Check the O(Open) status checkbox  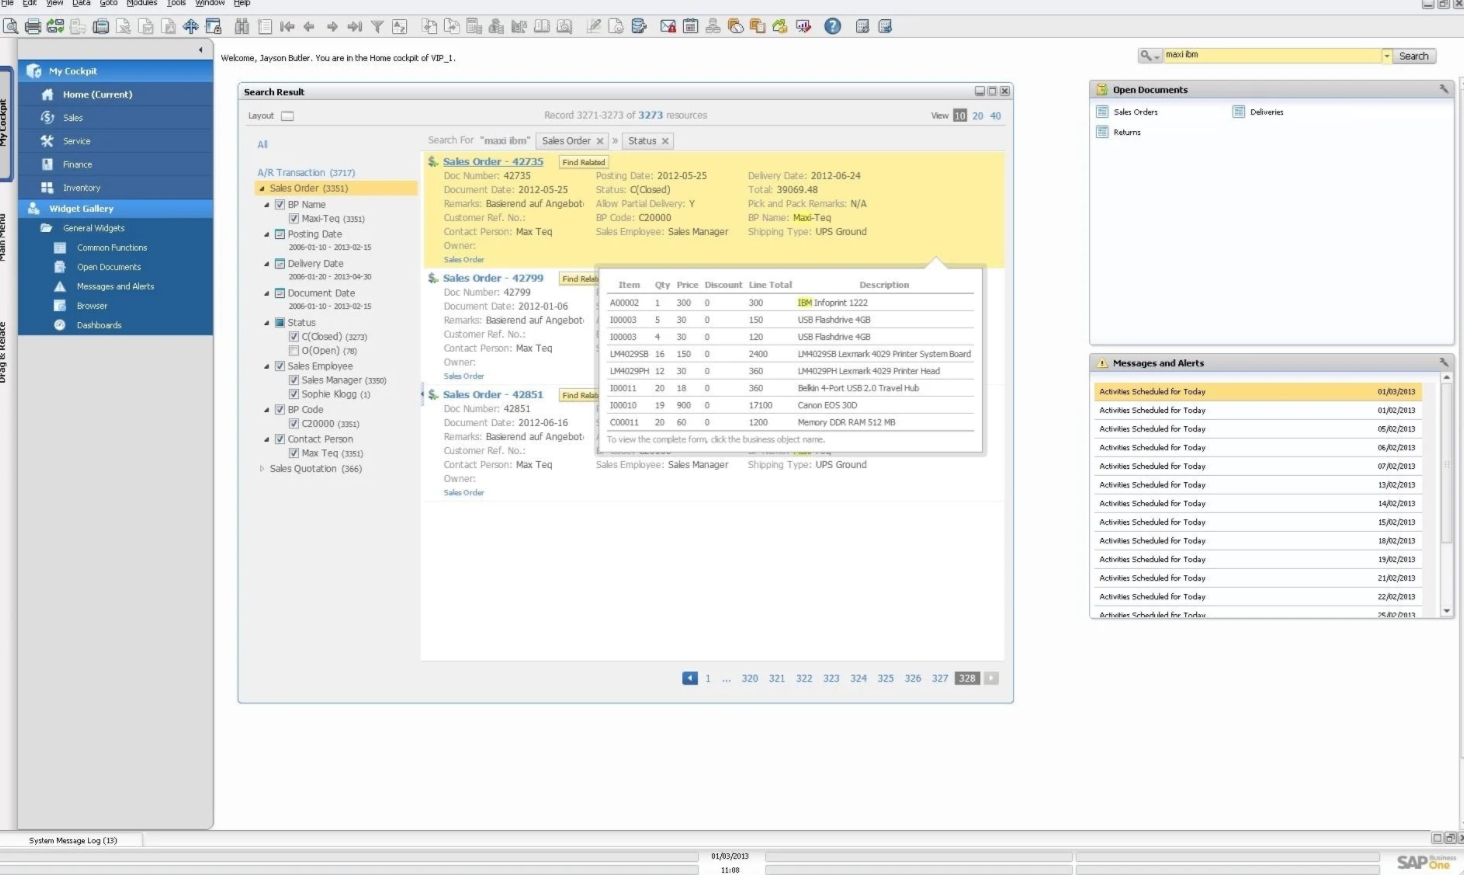(294, 351)
